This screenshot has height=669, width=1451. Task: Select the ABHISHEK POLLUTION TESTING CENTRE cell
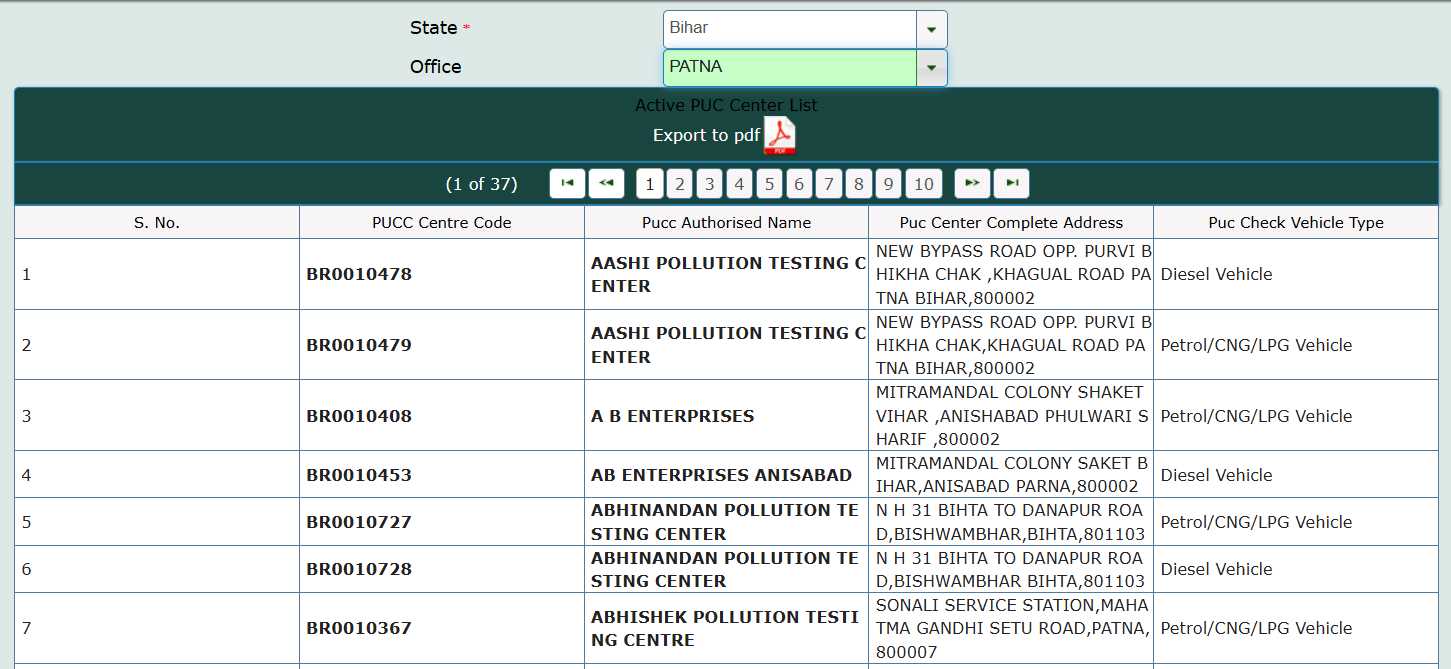tap(727, 628)
